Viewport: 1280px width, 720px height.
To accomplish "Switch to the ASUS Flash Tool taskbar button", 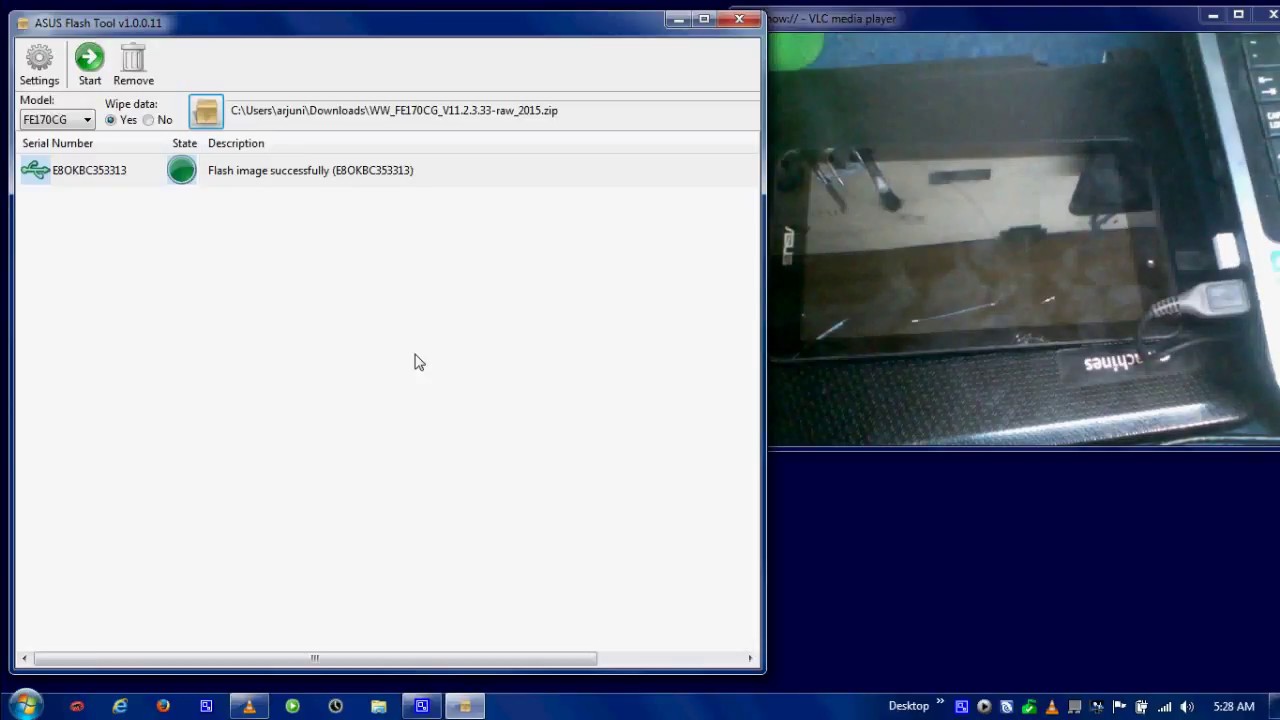I will (464, 706).
